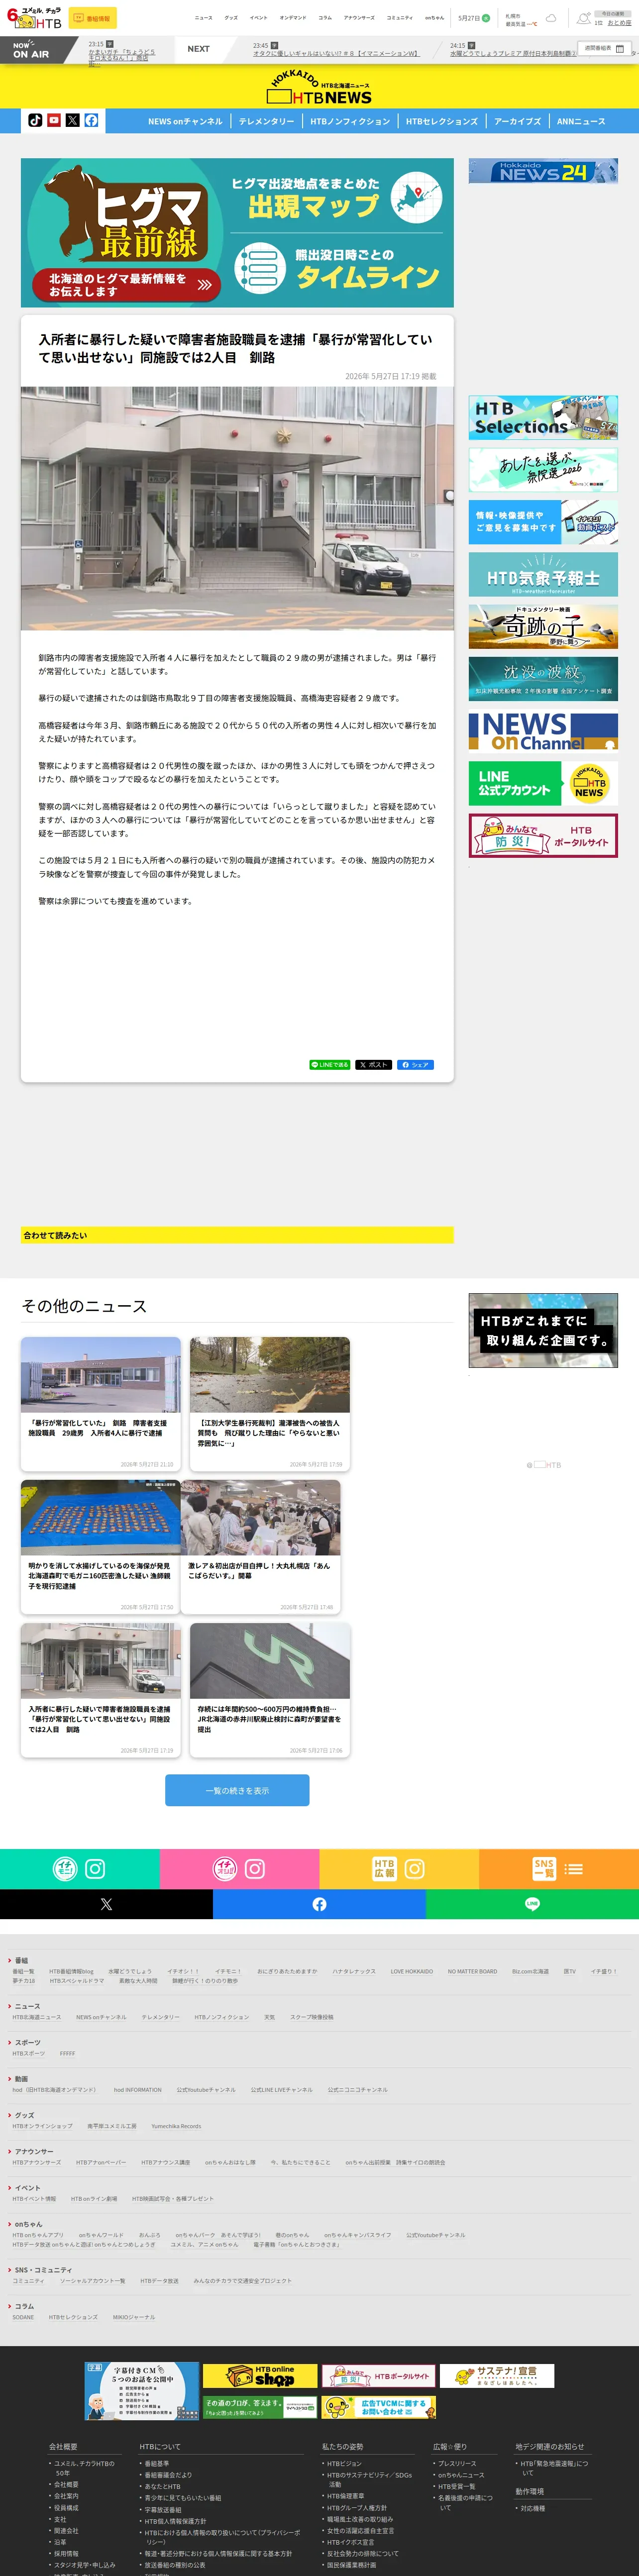Open the LINE公式アカウント banner
Viewport: 639px width, 2576px height.
click(x=543, y=783)
